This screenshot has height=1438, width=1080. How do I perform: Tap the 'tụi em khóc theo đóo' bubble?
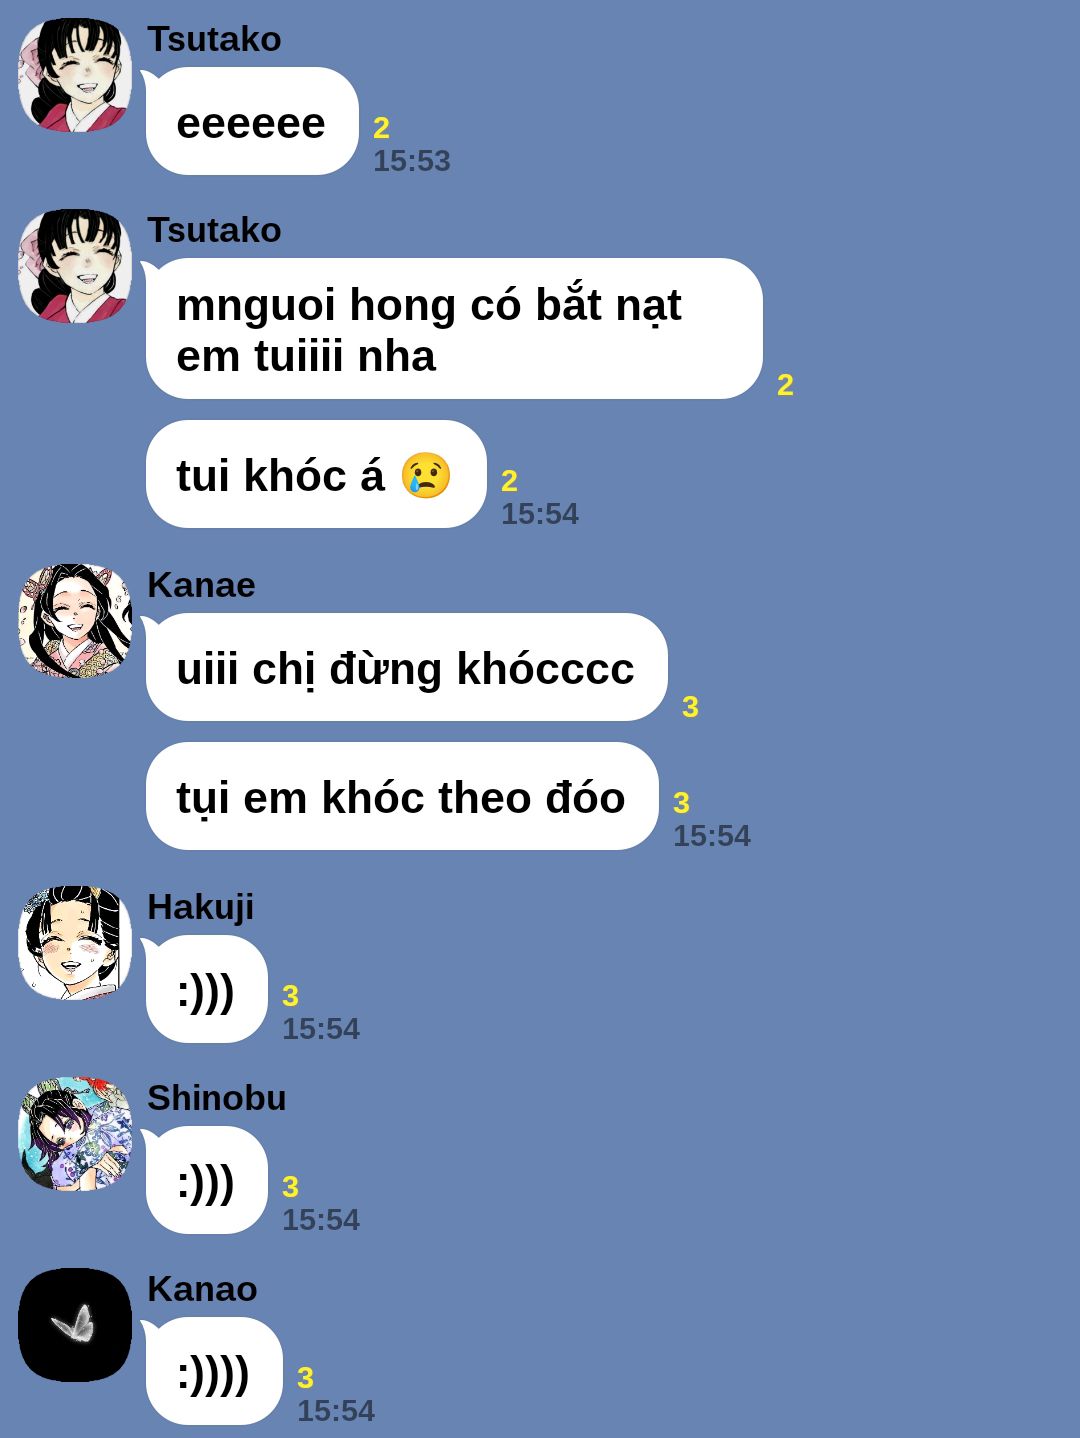click(402, 796)
